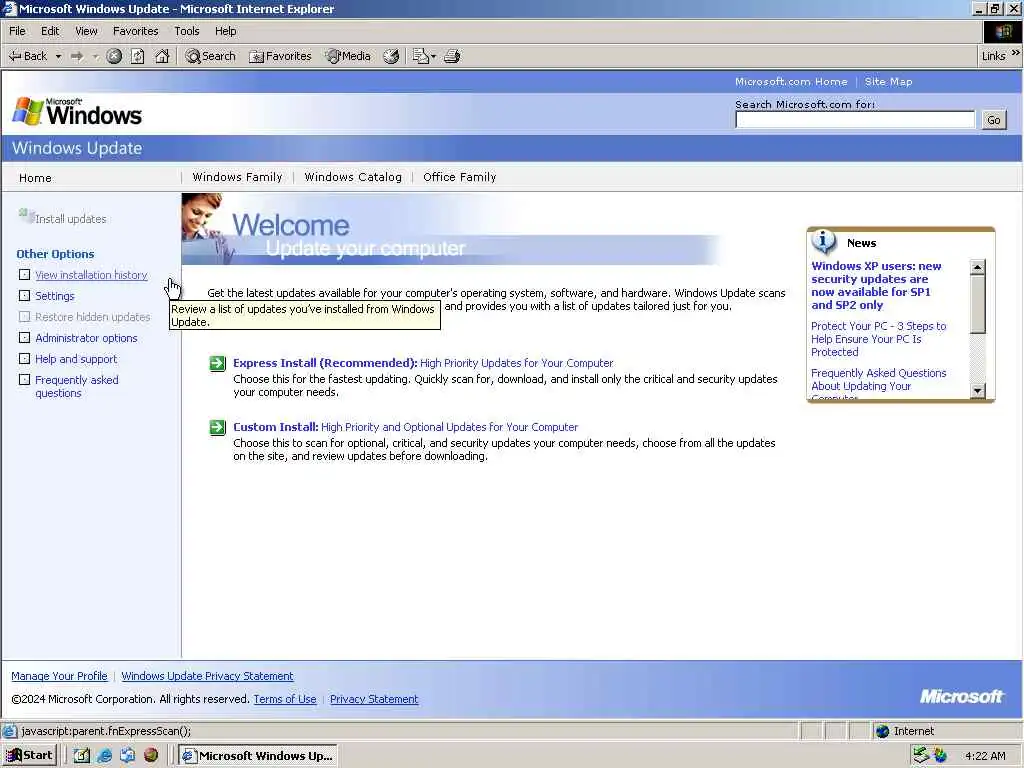Click the News info icon
The width and height of the screenshot is (1024, 768).
tap(824, 242)
